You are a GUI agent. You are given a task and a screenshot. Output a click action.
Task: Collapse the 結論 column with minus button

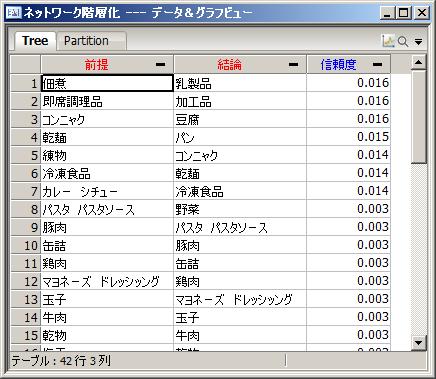click(293, 64)
